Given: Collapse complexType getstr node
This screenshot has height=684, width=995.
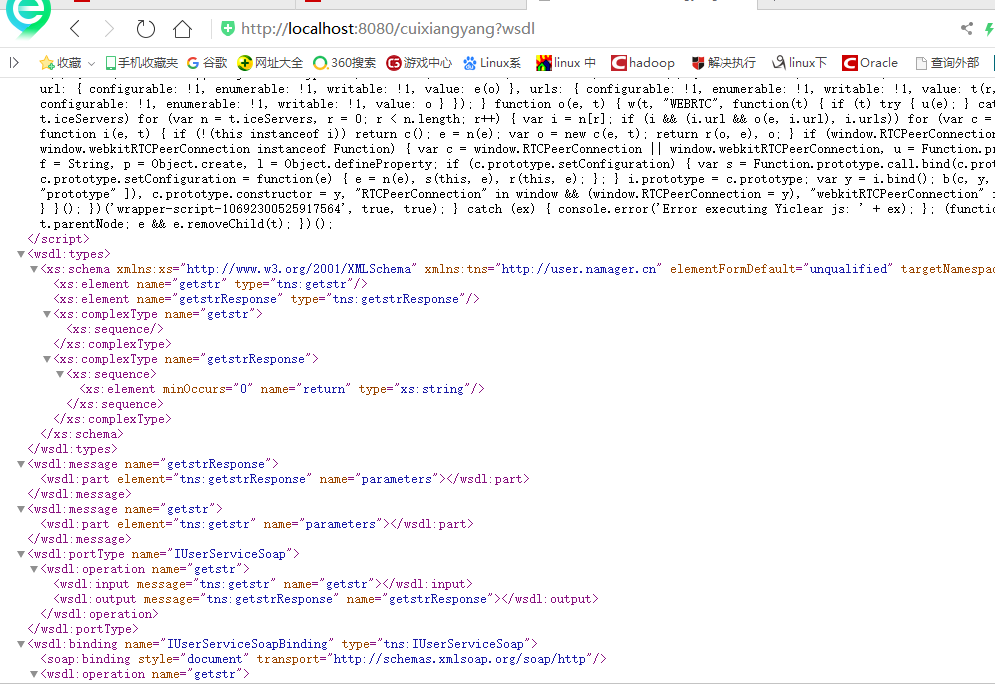Looking at the screenshot, I should click(46, 314).
